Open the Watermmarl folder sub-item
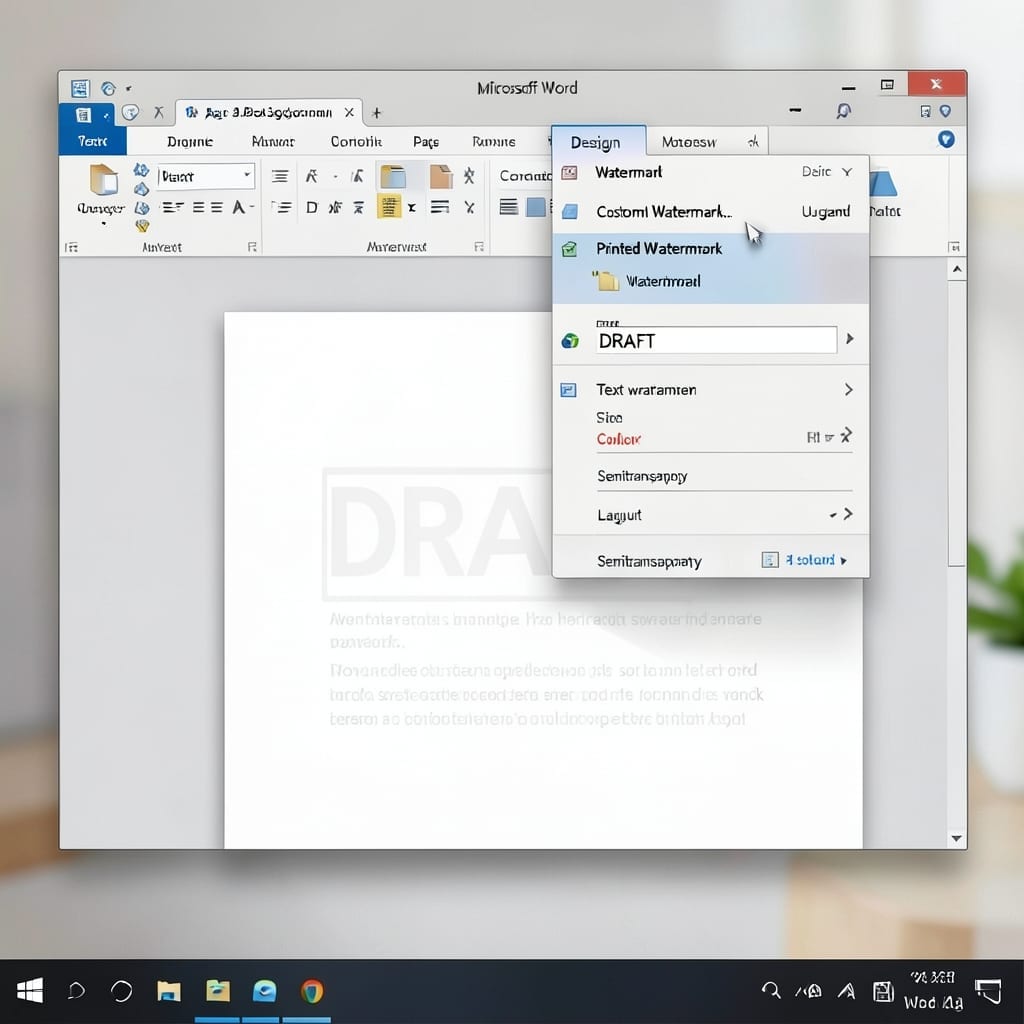The width and height of the screenshot is (1024, 1024). point(663,281)
